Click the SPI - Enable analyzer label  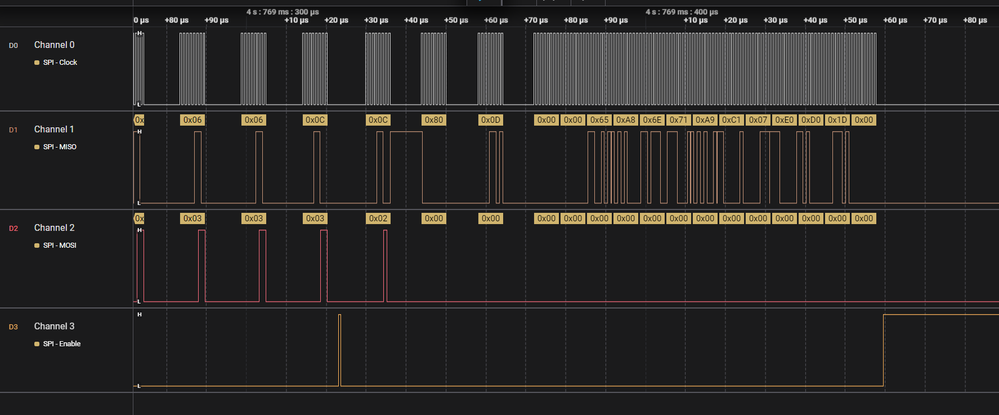(62, 344)
